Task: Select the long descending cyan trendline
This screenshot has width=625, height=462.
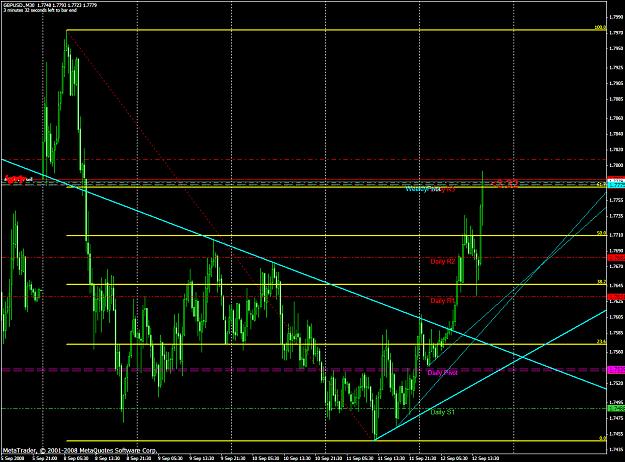Action: (x=303, y=274)
